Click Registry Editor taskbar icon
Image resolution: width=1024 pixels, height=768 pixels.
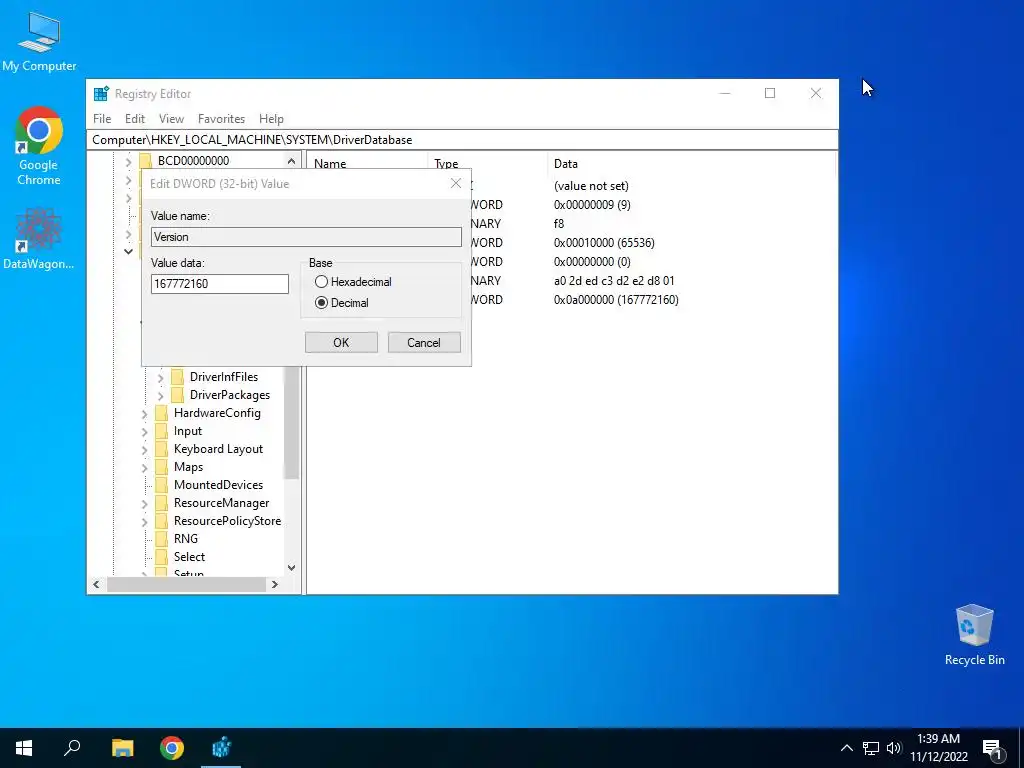coord(221,748)
